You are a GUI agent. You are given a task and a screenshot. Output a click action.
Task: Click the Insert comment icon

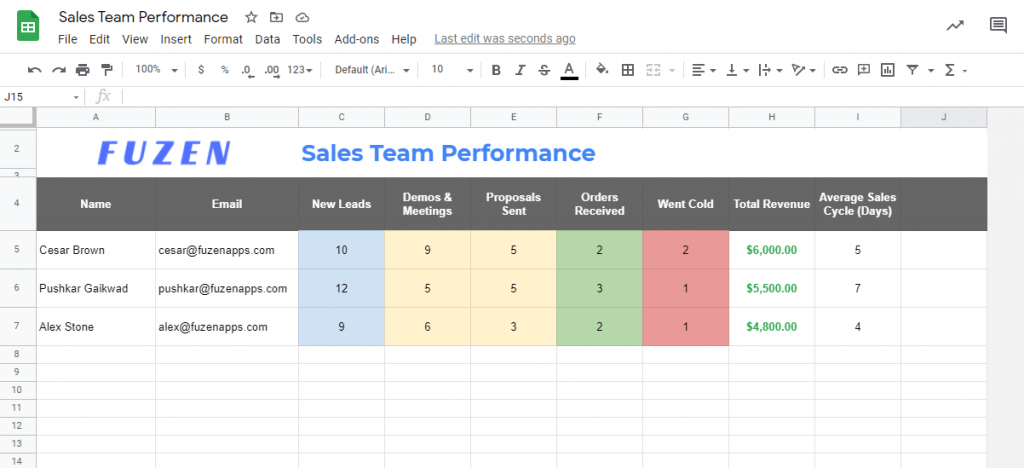click(x=863, y=70)
